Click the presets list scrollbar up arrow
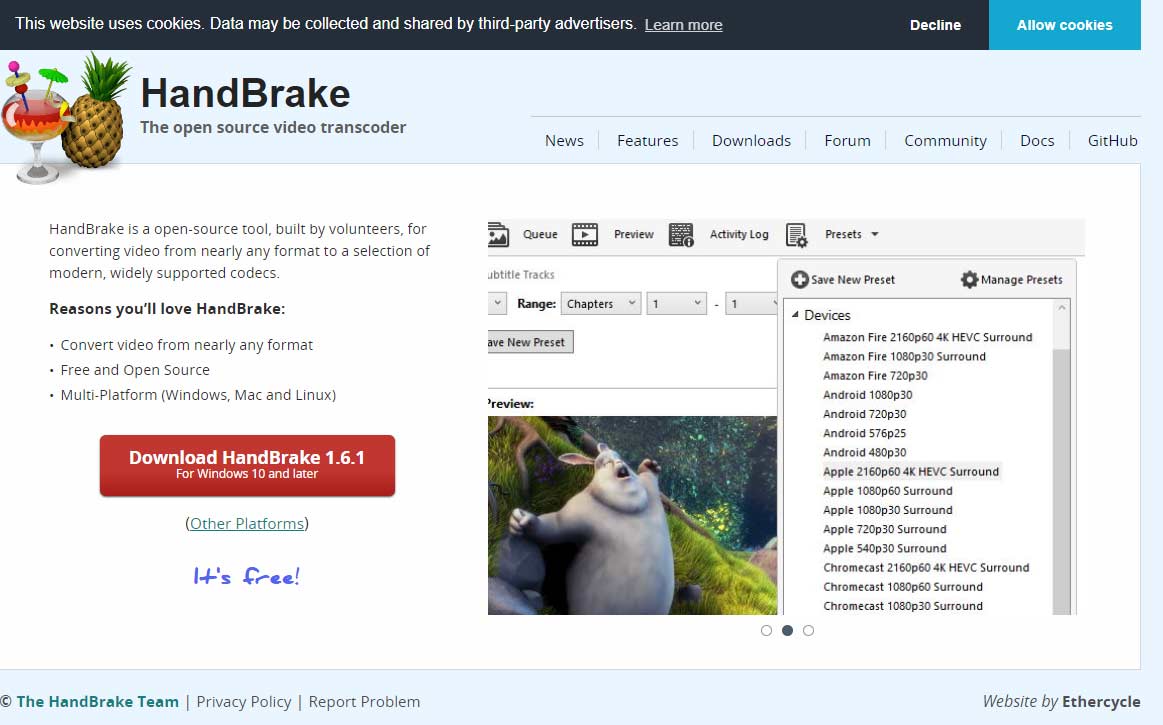The image size is (1163, 725). pyautogui.click(x=1061, y=308)
